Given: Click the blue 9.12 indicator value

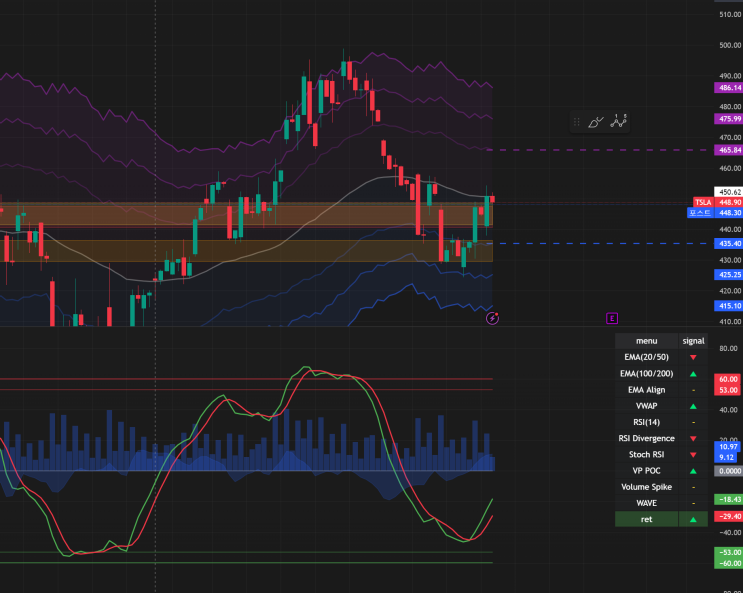Looking at the screenshot, I should pyautogui.click(x=726, y=457).
